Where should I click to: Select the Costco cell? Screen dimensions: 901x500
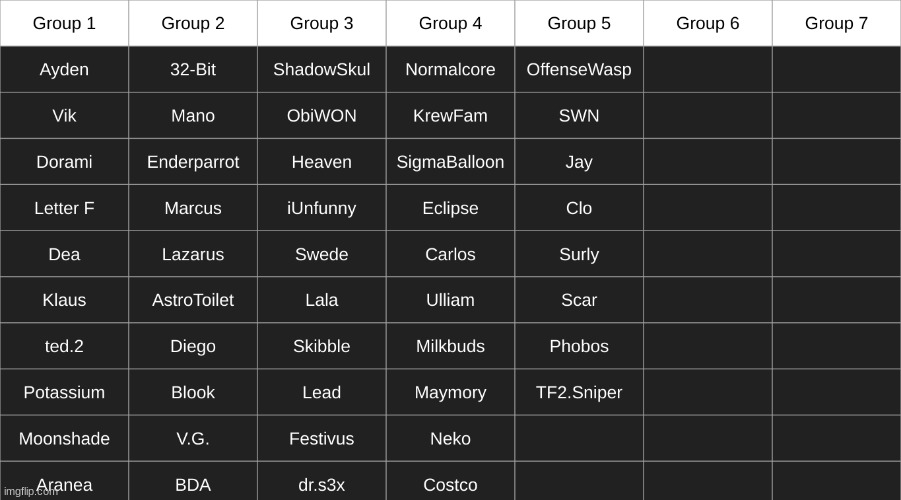(450, 485)
